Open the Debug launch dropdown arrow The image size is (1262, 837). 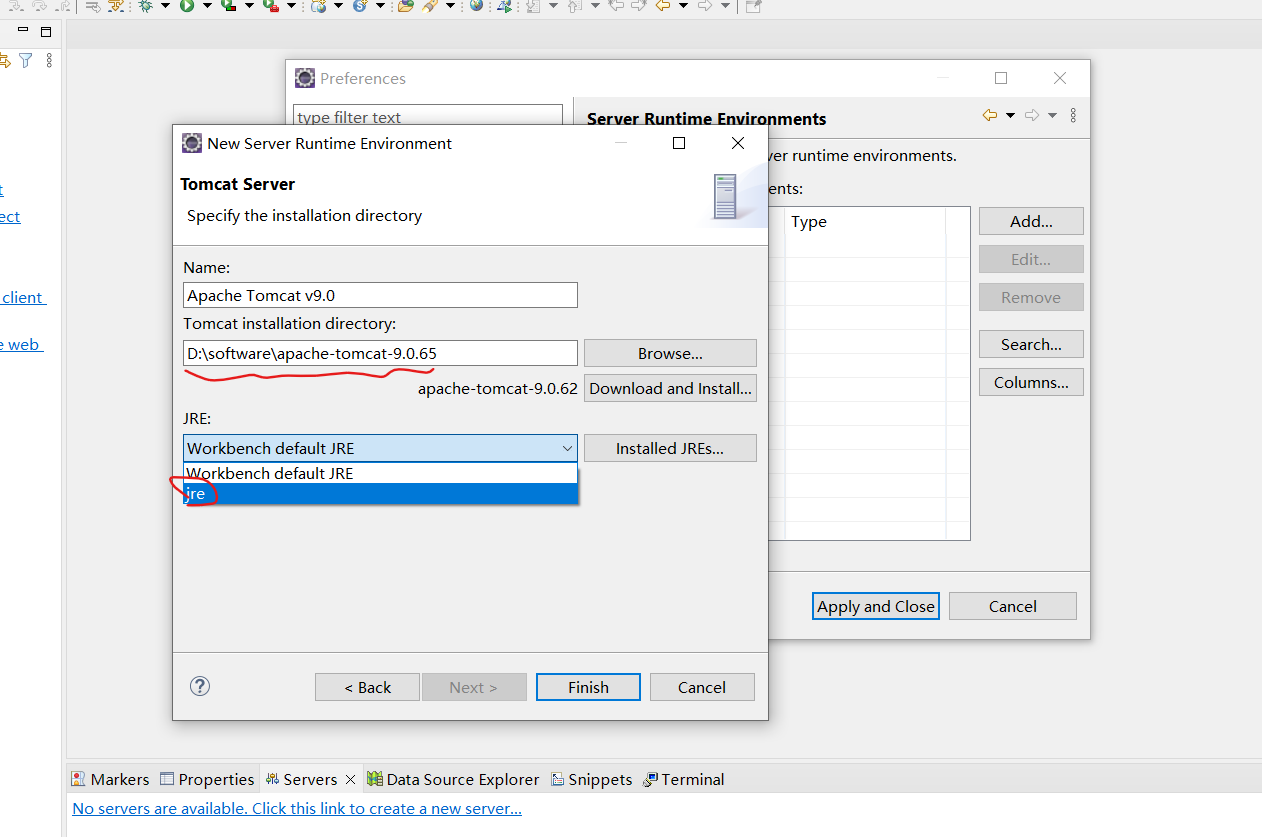click(x=165, y=6)
